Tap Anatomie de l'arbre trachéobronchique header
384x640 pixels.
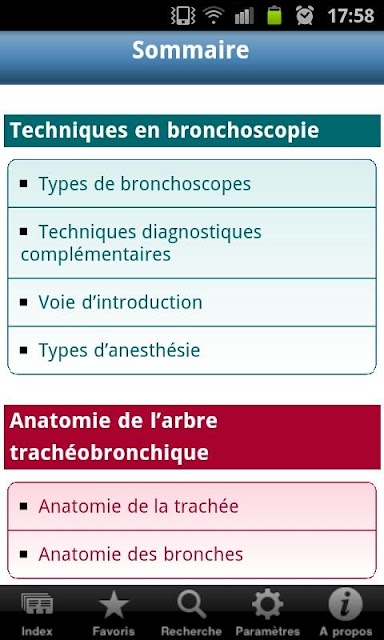click(192, 437)
